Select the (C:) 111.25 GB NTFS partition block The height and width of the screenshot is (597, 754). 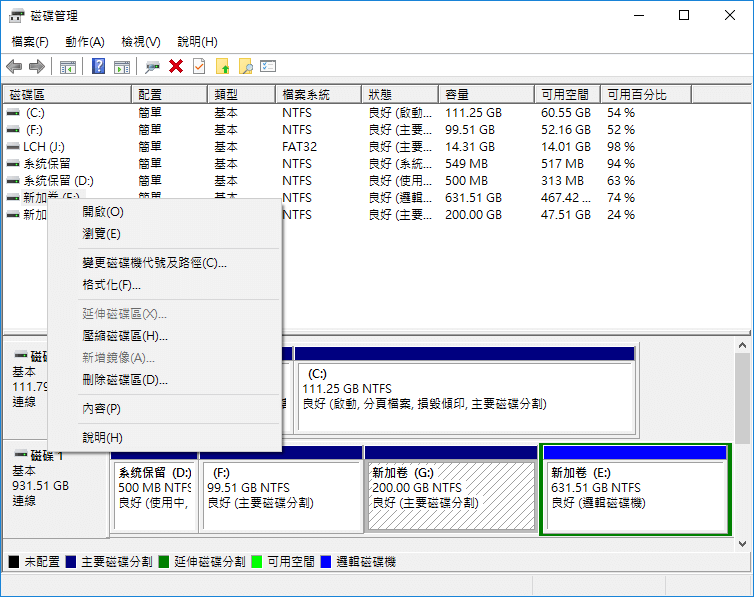coord(465,390)
